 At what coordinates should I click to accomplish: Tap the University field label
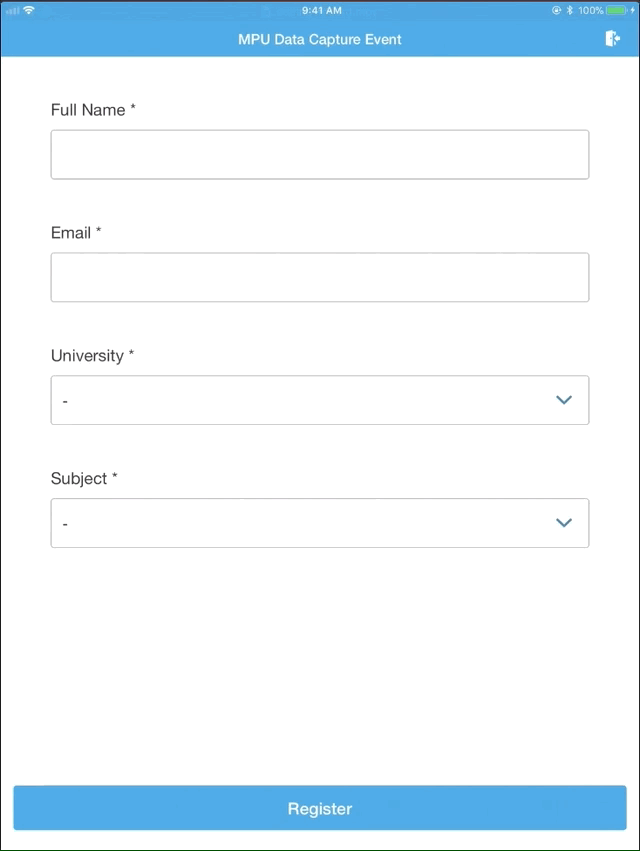tap(92, 355)
